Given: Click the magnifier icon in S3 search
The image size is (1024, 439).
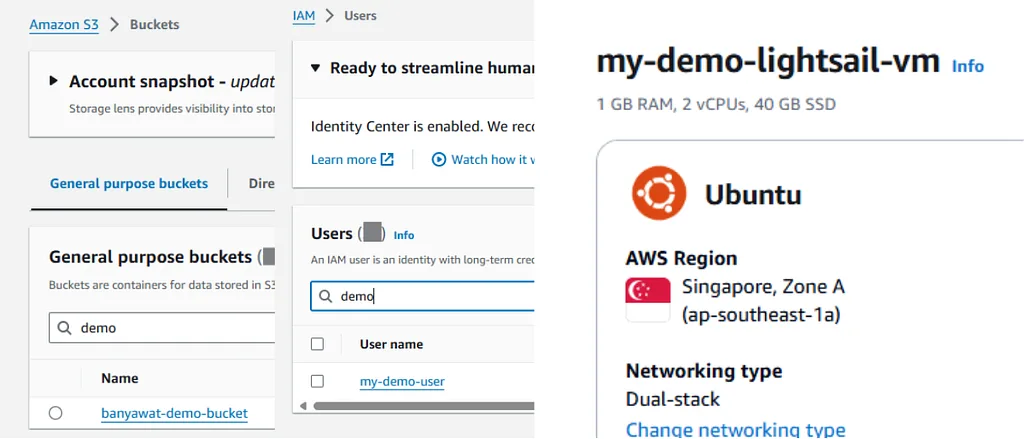Looking at the screenshot, I should [65, 328].
